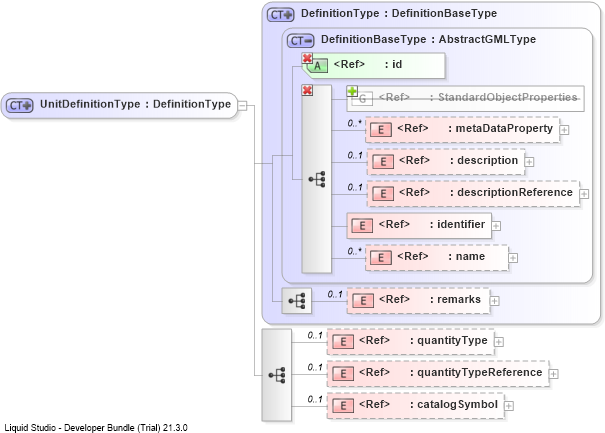Click the E icon of remarks element

[x=363, y=301]
